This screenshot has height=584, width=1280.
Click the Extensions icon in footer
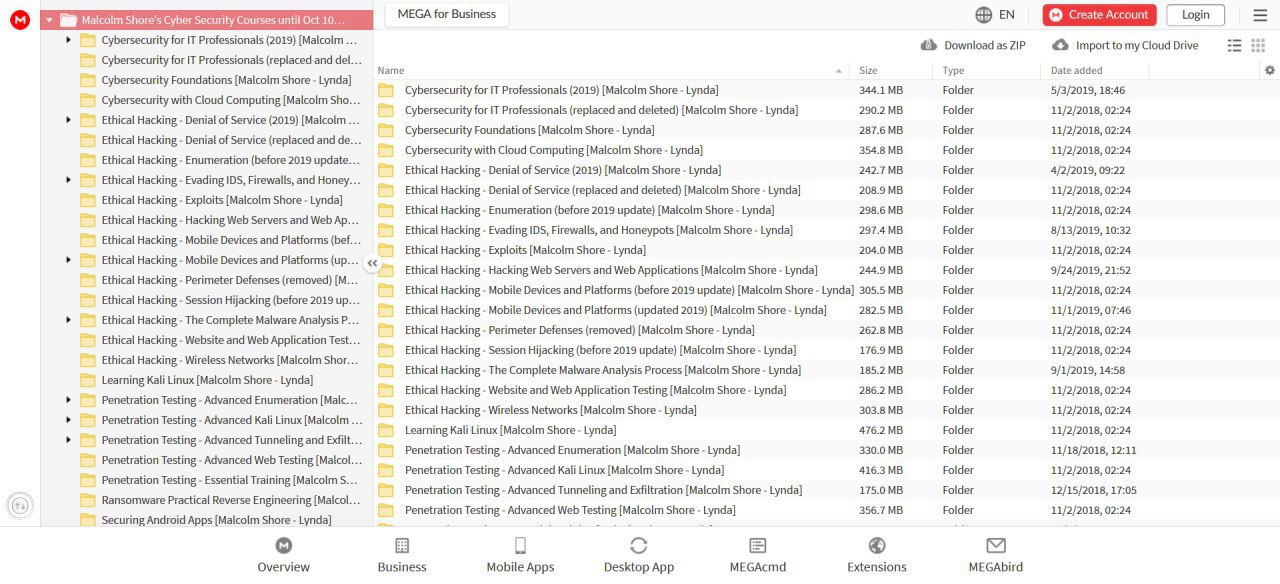[877, 545]
